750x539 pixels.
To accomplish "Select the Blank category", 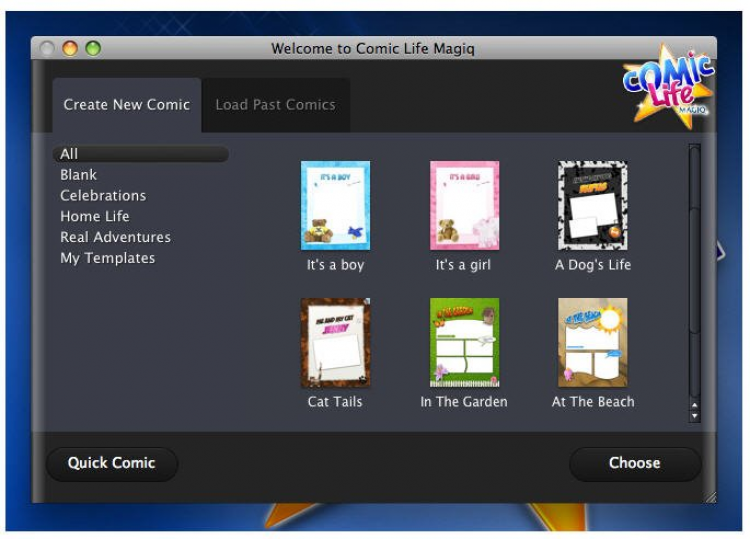I will (78, 175).
